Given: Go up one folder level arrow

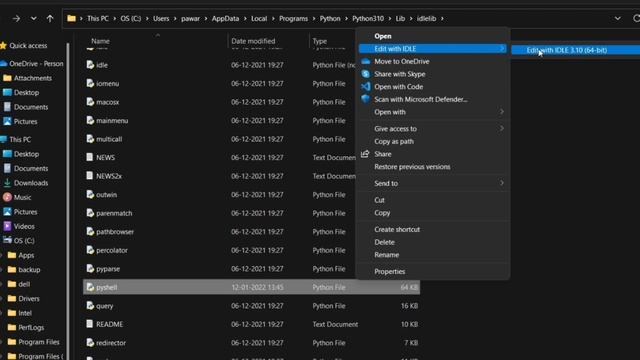Looking at the screenshot, I should click(50, 18).
